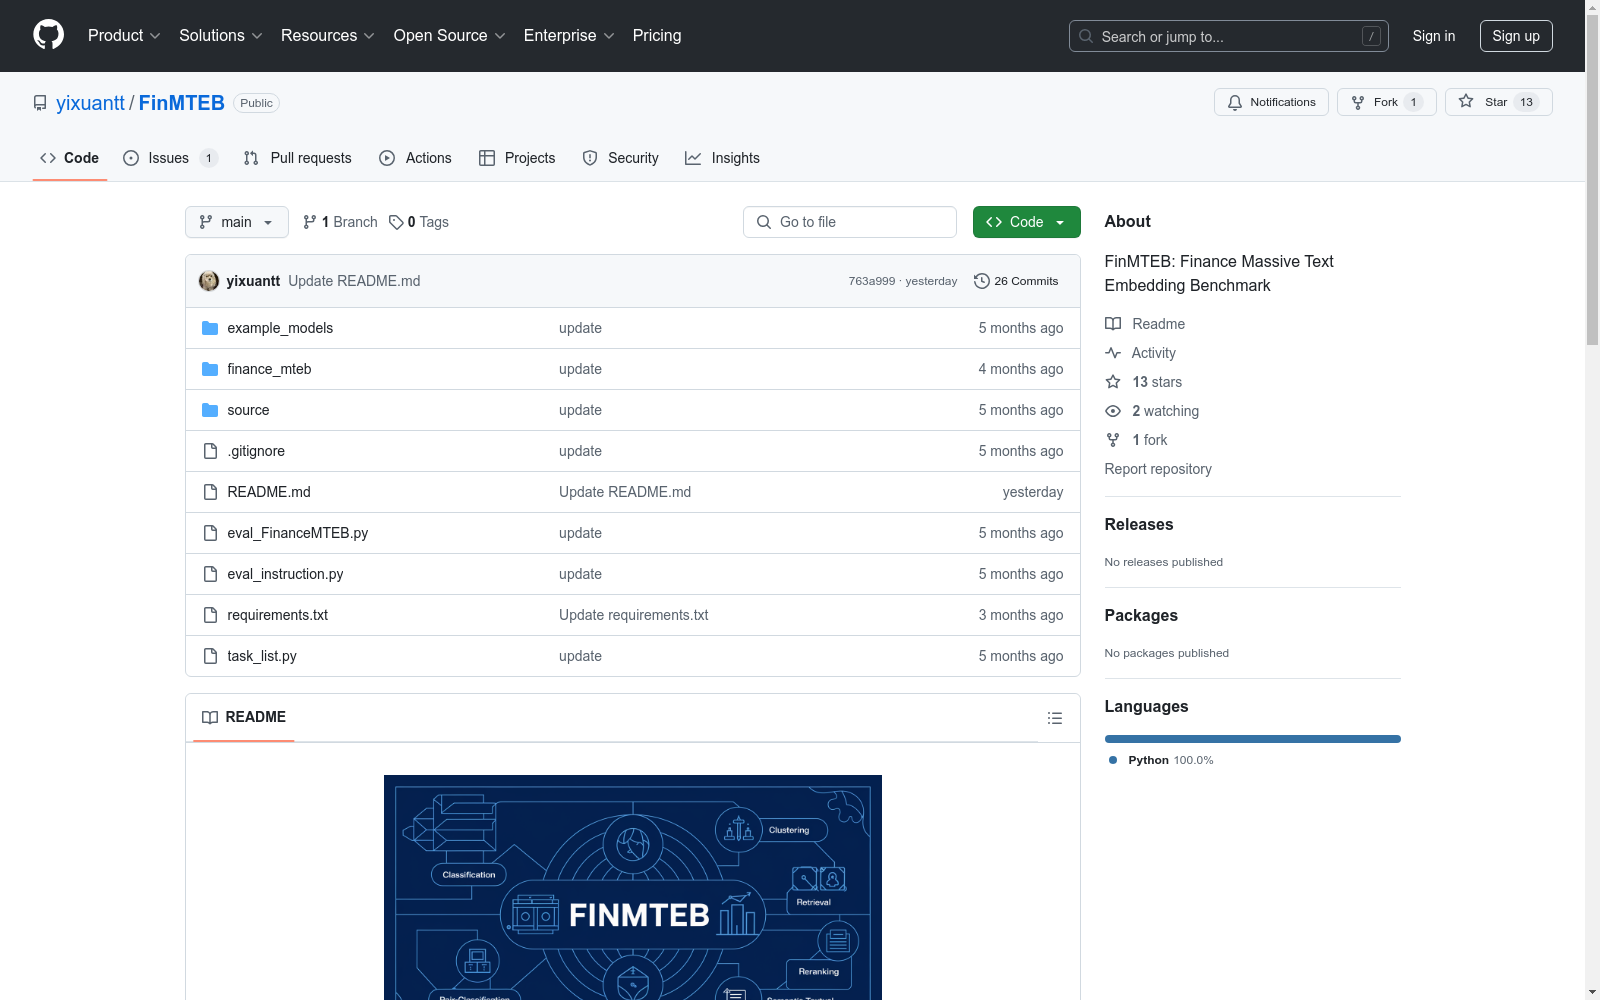Click the .gitignore file icon
The width and height of the screenshot is (1600, 1000).
pos(210,451)
